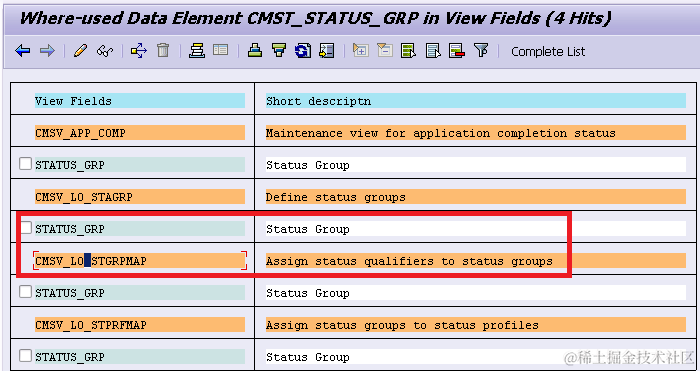The height and width of the screenshot is (371, 700).
Task: Go forward with the right arrow icon
Action: pos(47,51)
